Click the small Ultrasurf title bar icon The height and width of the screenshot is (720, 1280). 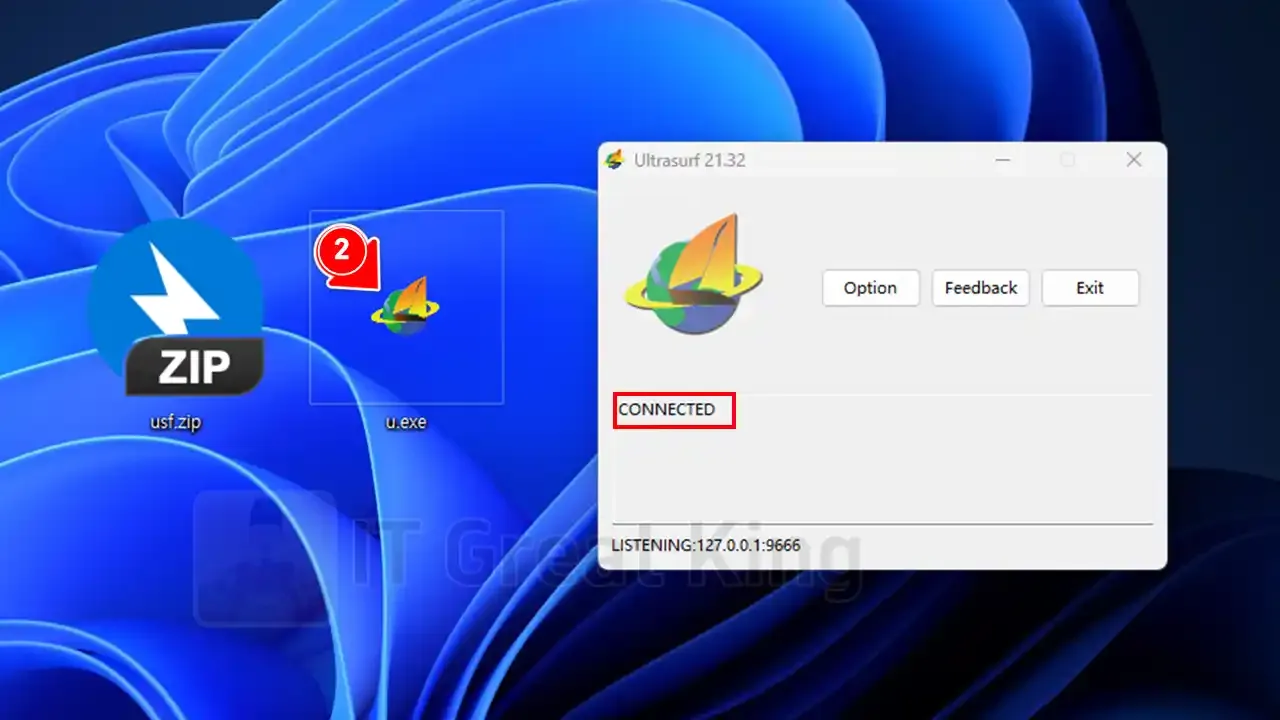(x=615, y=160)
